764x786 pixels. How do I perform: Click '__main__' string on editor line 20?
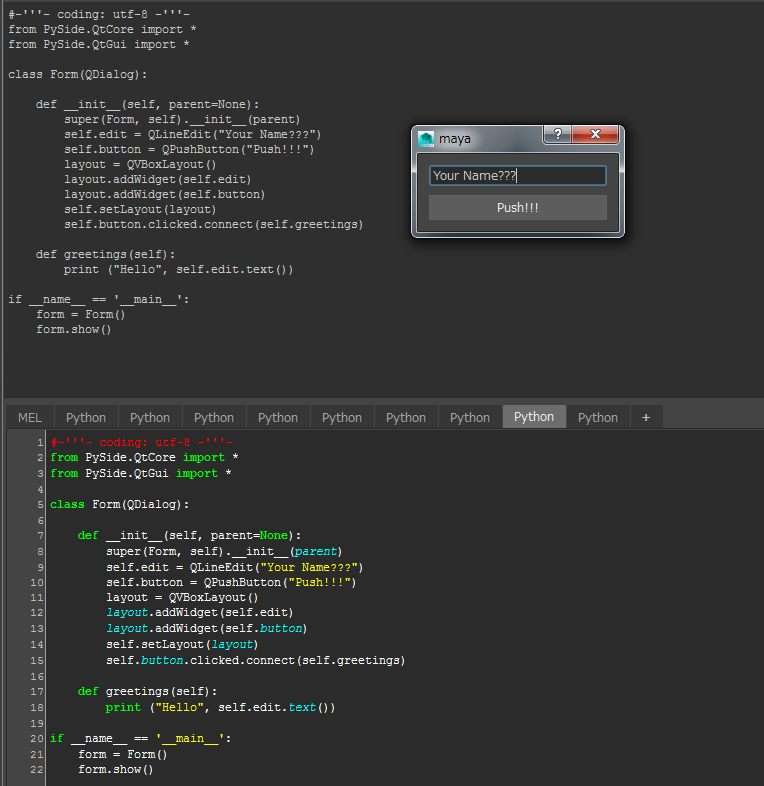click(190, 738)
